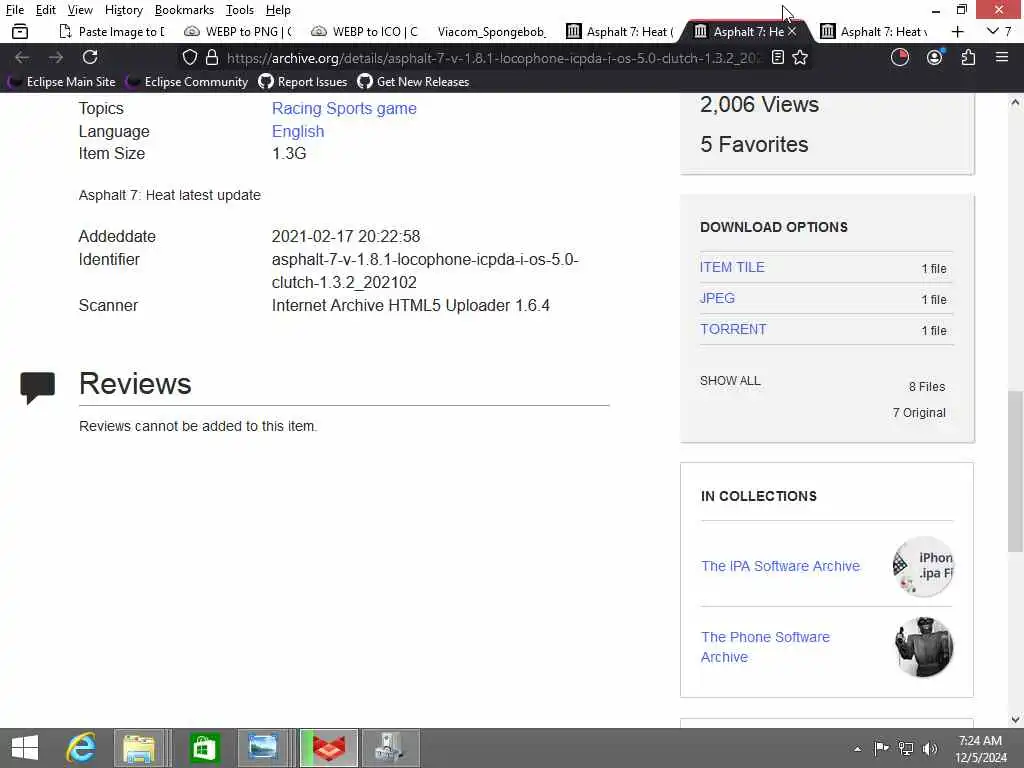
Task: Click scrollbar up arrow
Action: [1015, 103]
